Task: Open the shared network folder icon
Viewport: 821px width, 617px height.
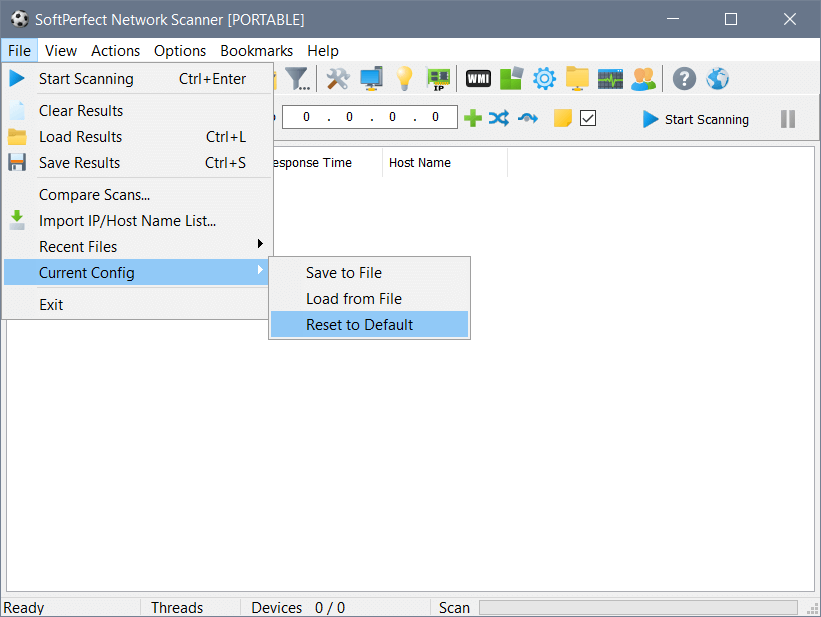Action: point(577,79)
